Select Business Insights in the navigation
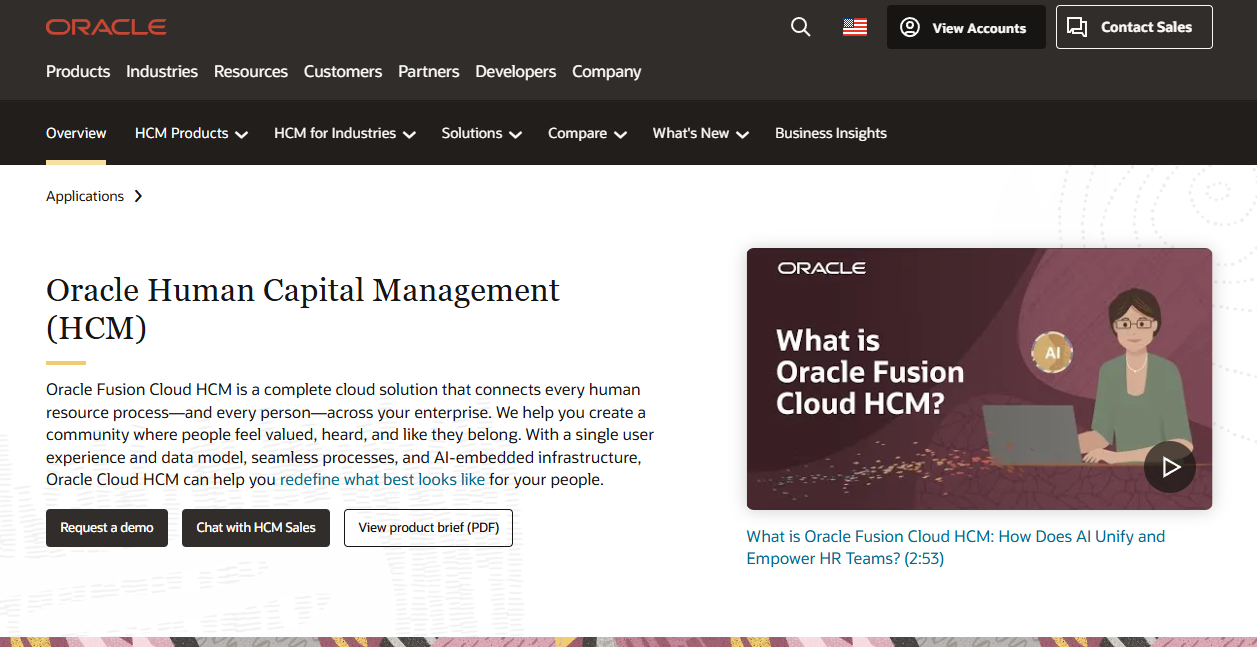Screen dimensions: 1257x647 click(831, 132)
